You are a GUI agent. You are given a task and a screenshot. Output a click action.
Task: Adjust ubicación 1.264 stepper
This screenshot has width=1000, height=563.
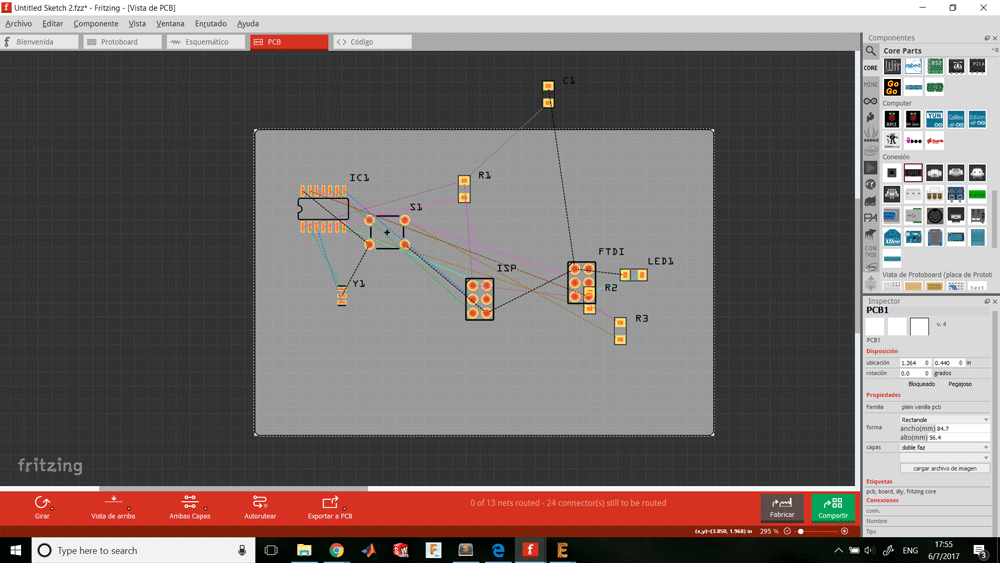(927, 363)
